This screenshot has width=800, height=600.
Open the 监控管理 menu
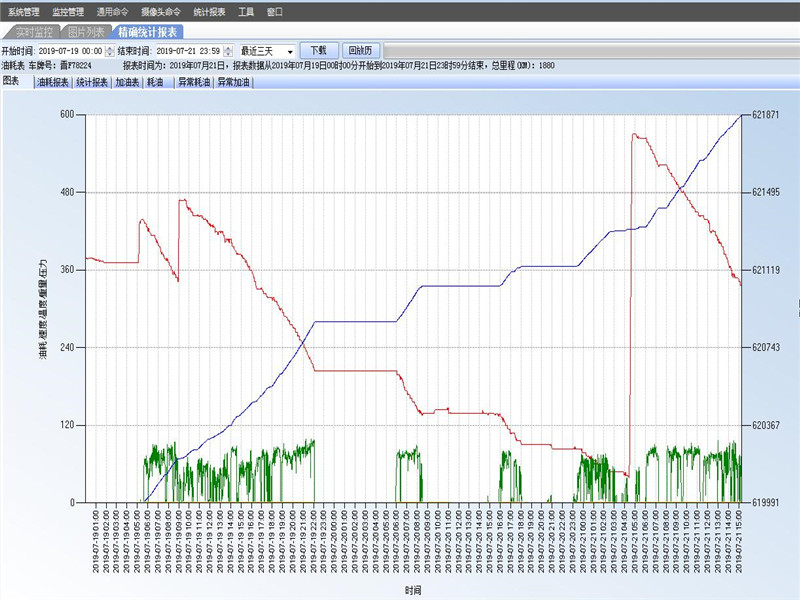[68, 12]
